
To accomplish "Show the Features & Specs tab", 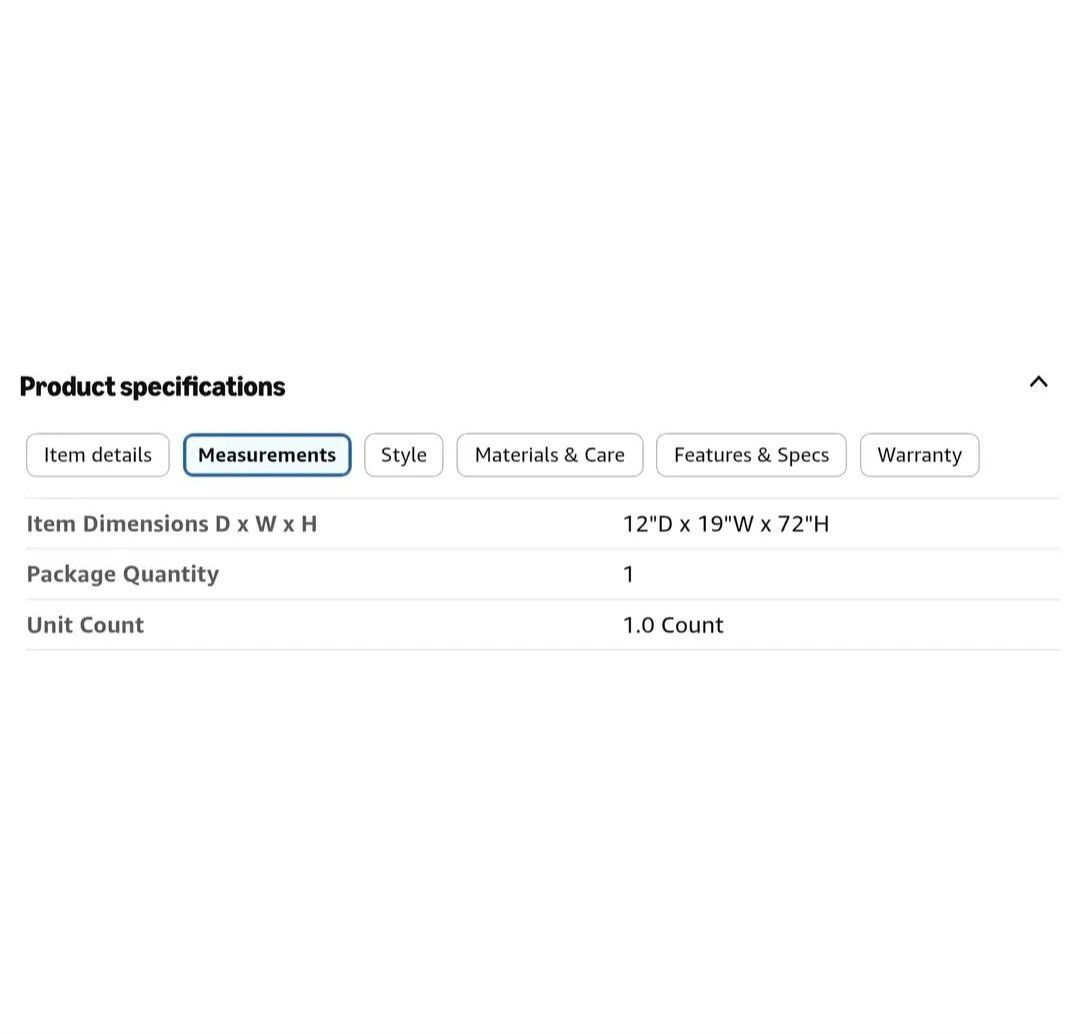I will [x=751, y=455].
